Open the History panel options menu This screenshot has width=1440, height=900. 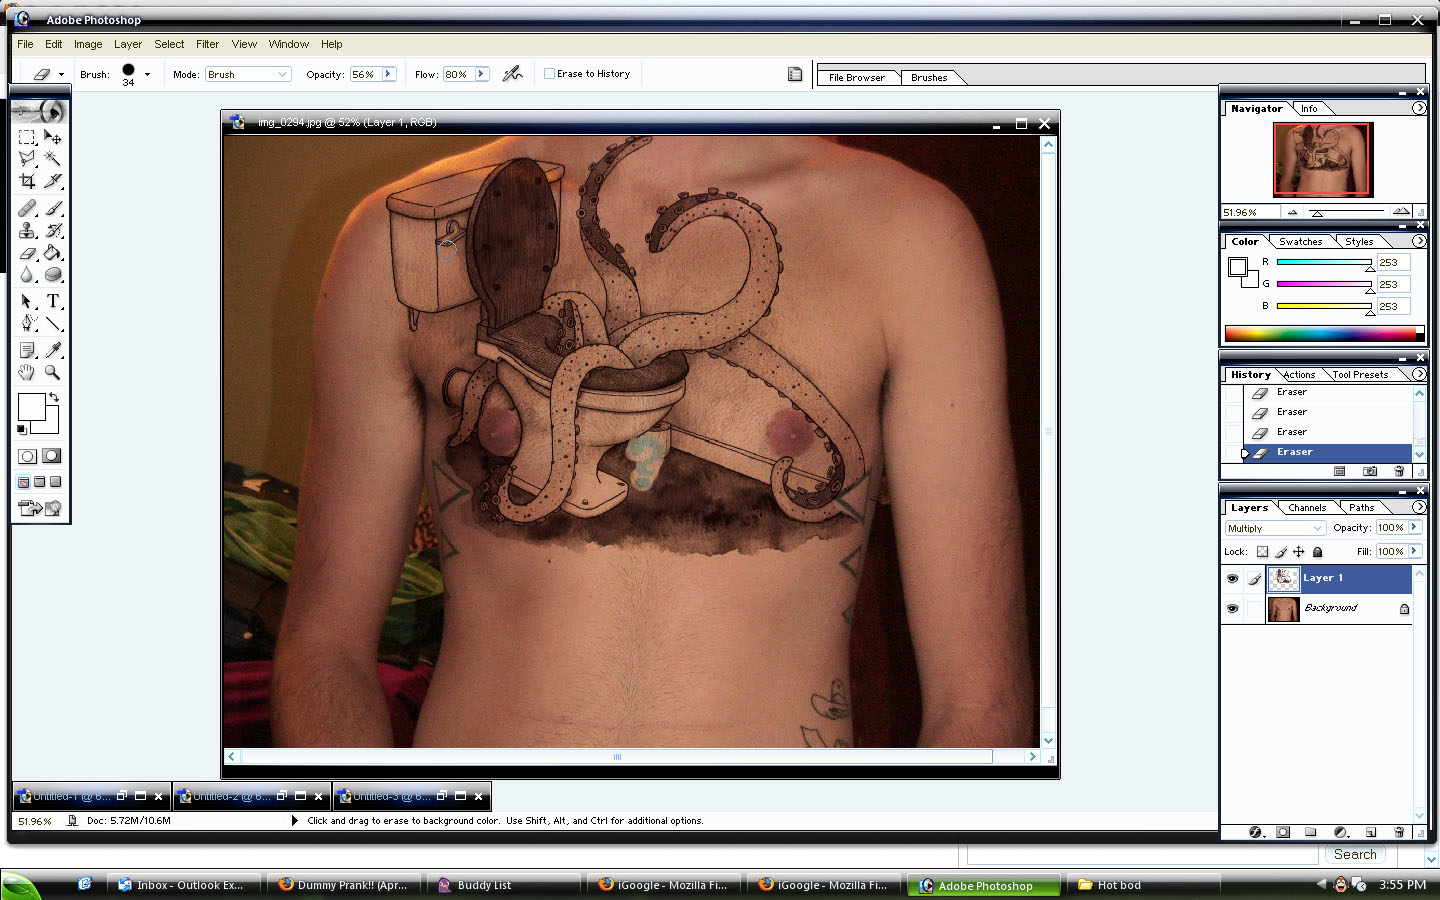tap(1419, 374)
